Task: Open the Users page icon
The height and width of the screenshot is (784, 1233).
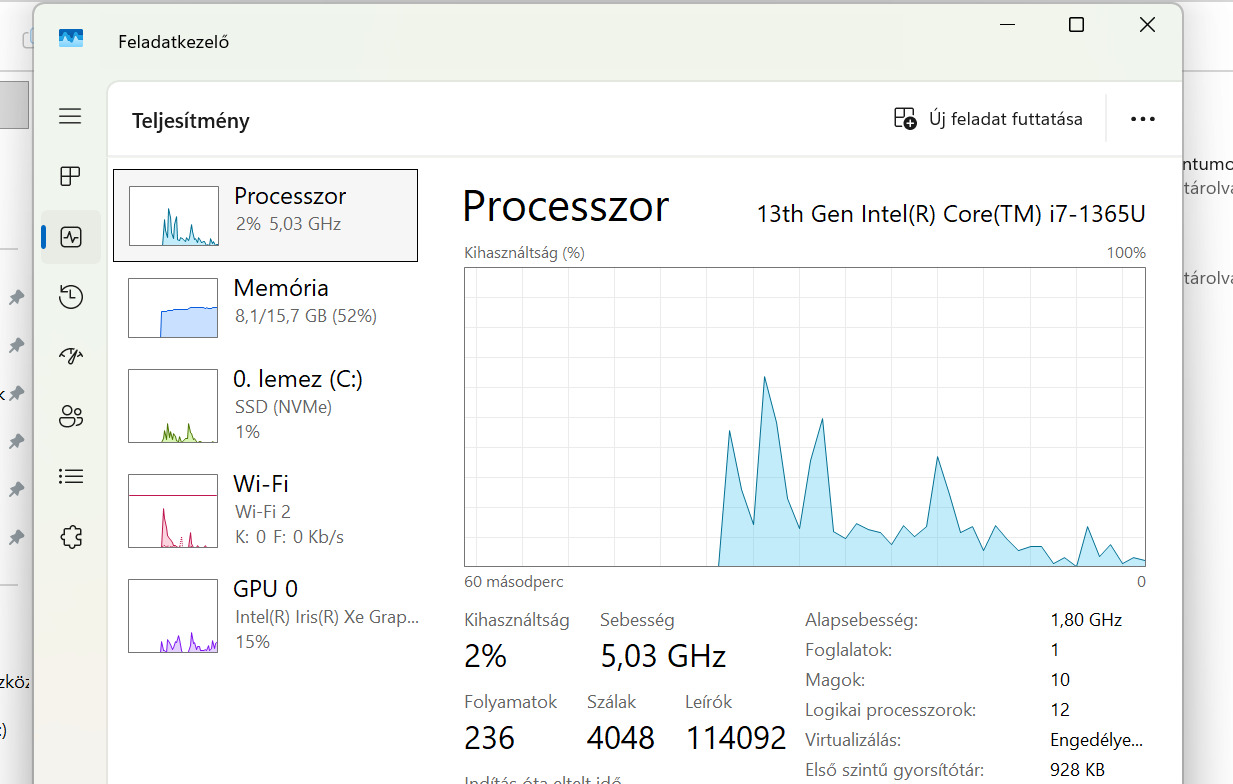Action: [70, 417]
